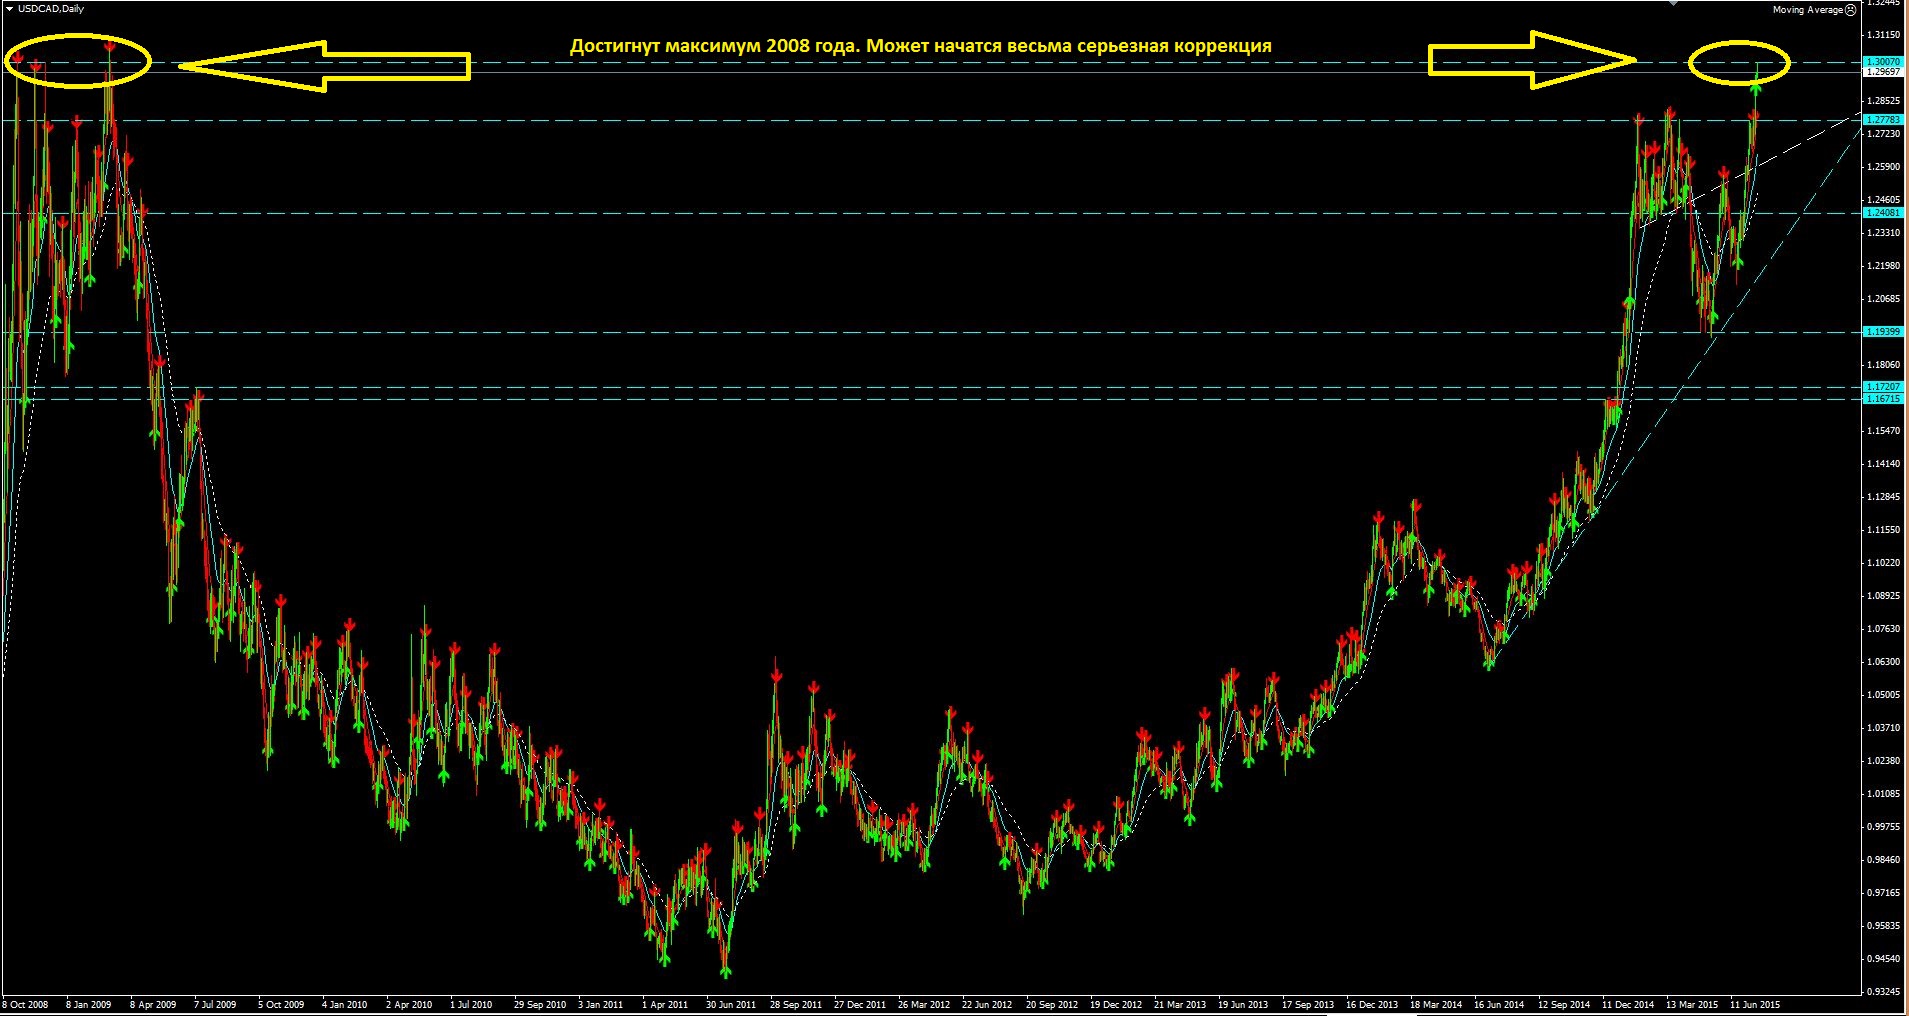Click the Moving Average expert label
Image resolution: width=1909 pixels, height=1016 pixels.
coord(1807,10)
